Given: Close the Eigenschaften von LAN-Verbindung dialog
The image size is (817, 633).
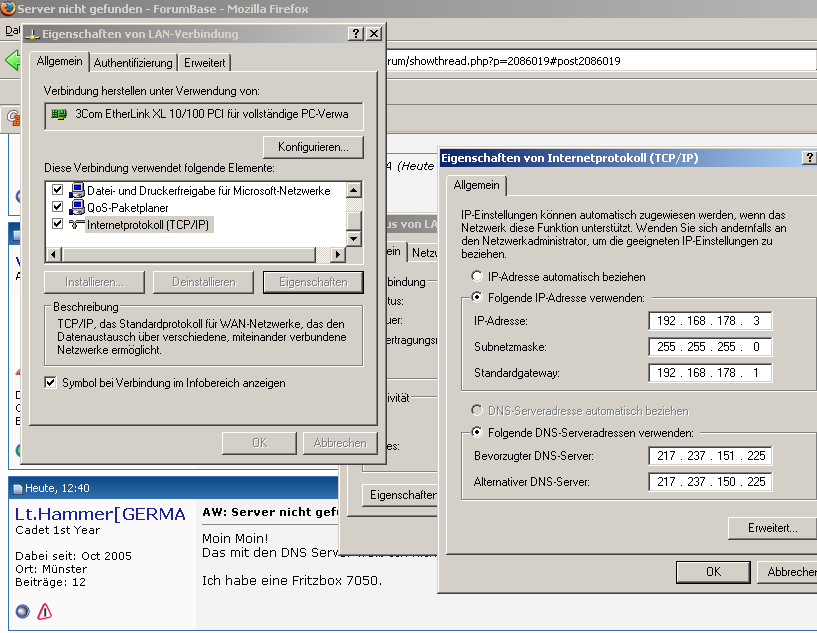Looking at the screenshot, I should click(x=374, y=34).
